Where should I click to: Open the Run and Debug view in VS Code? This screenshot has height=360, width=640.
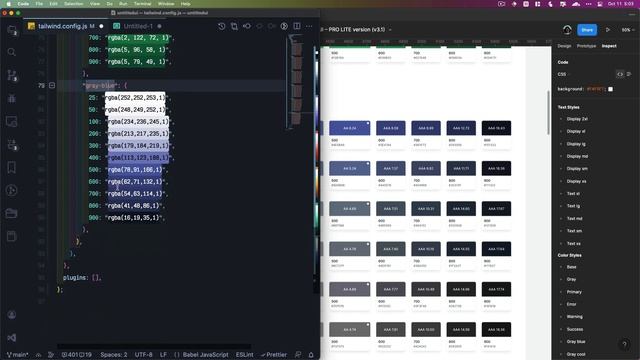[x=12, y=98]
